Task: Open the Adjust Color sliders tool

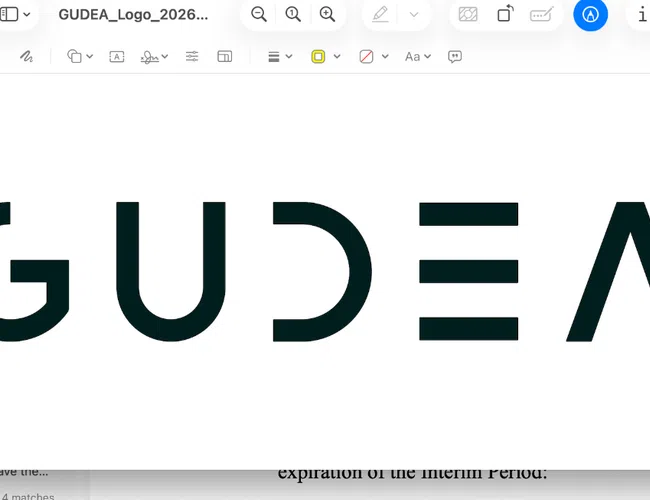Action: pos(192,56)
